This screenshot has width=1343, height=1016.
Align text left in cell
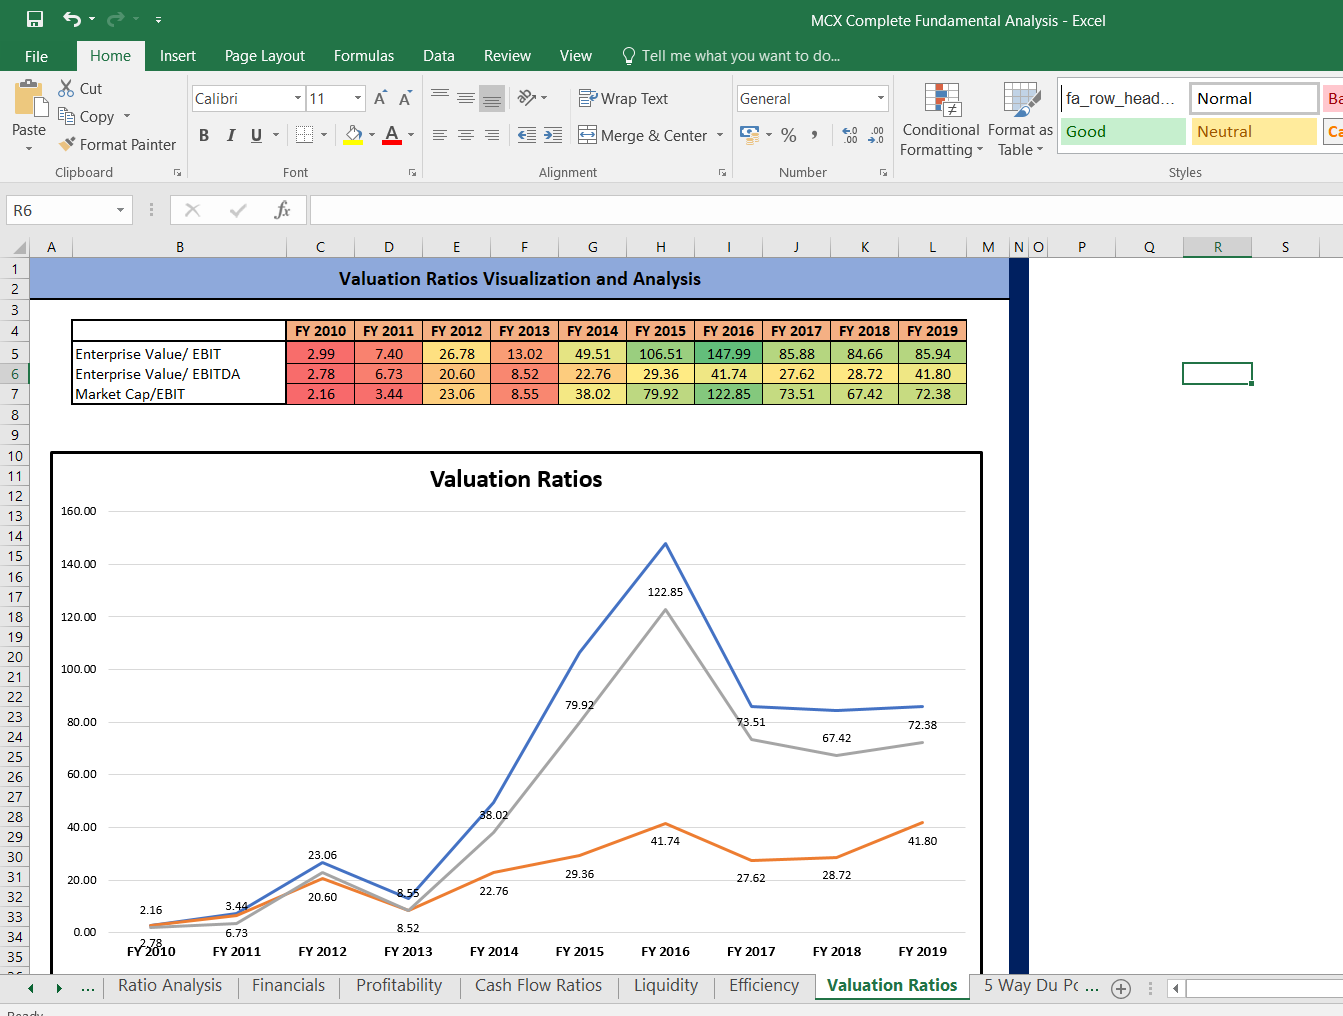440,134
